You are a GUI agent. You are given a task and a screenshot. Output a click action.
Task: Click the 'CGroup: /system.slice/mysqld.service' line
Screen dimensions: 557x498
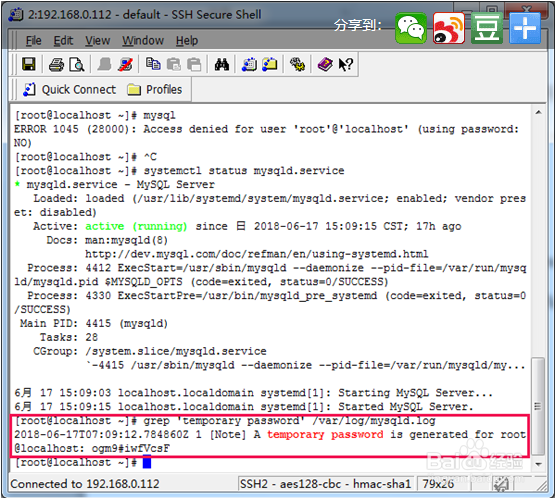tap(150, 351)
